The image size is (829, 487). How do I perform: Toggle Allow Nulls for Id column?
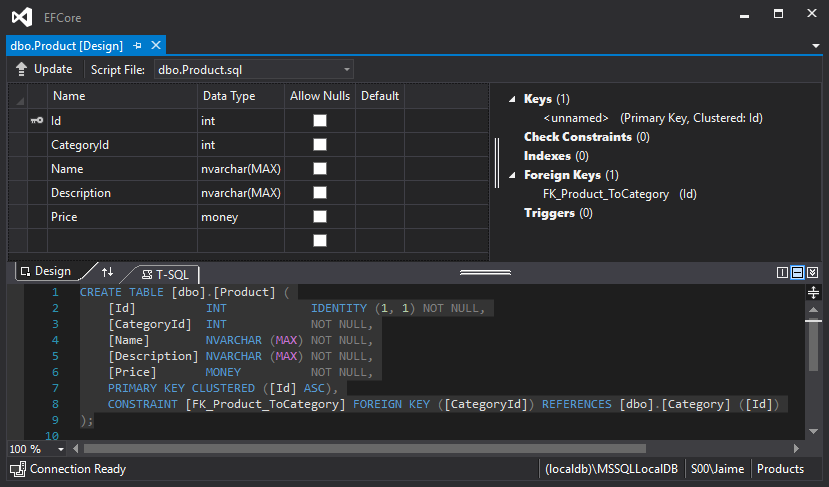(x=320, y=120)
